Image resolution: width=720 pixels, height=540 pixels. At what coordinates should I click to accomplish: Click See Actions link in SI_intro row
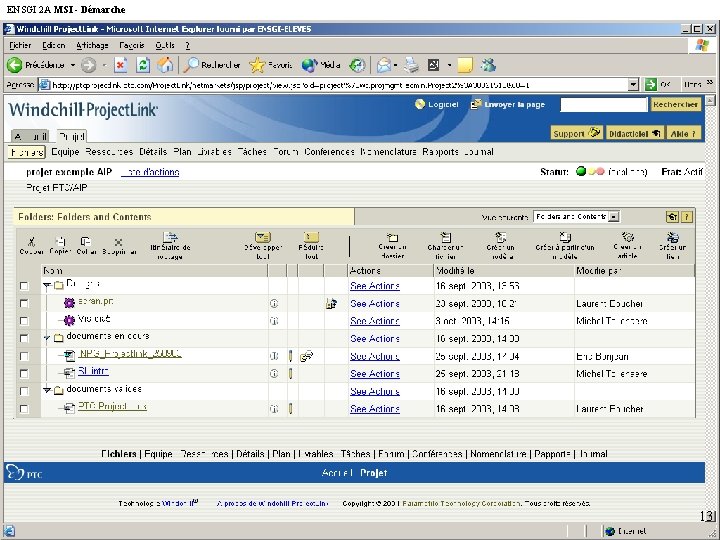[x=375, y=374]
